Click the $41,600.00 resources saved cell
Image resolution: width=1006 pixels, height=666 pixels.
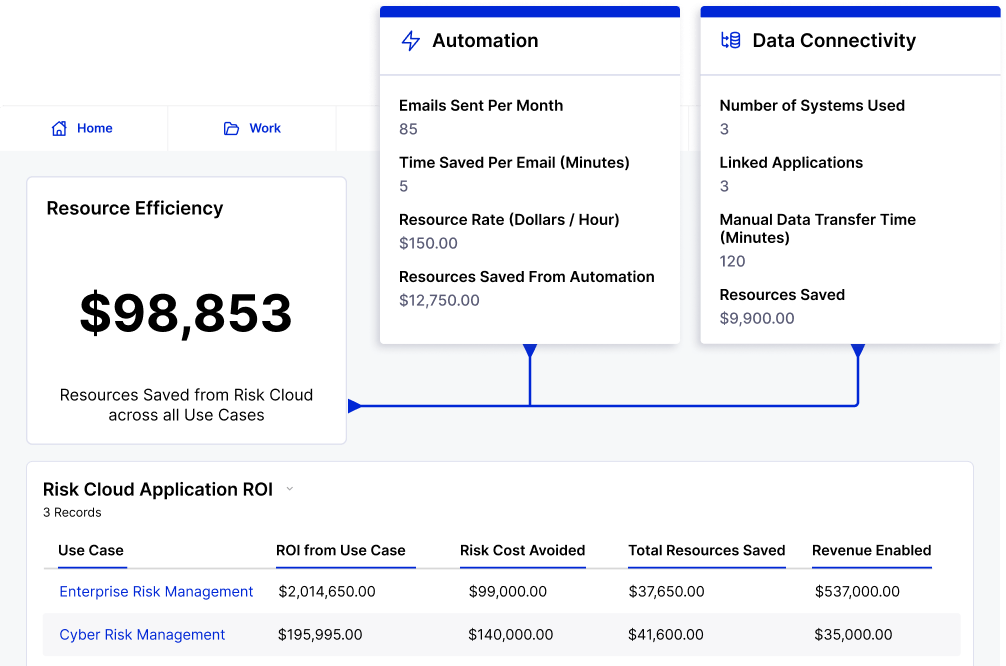pos(665,635)
